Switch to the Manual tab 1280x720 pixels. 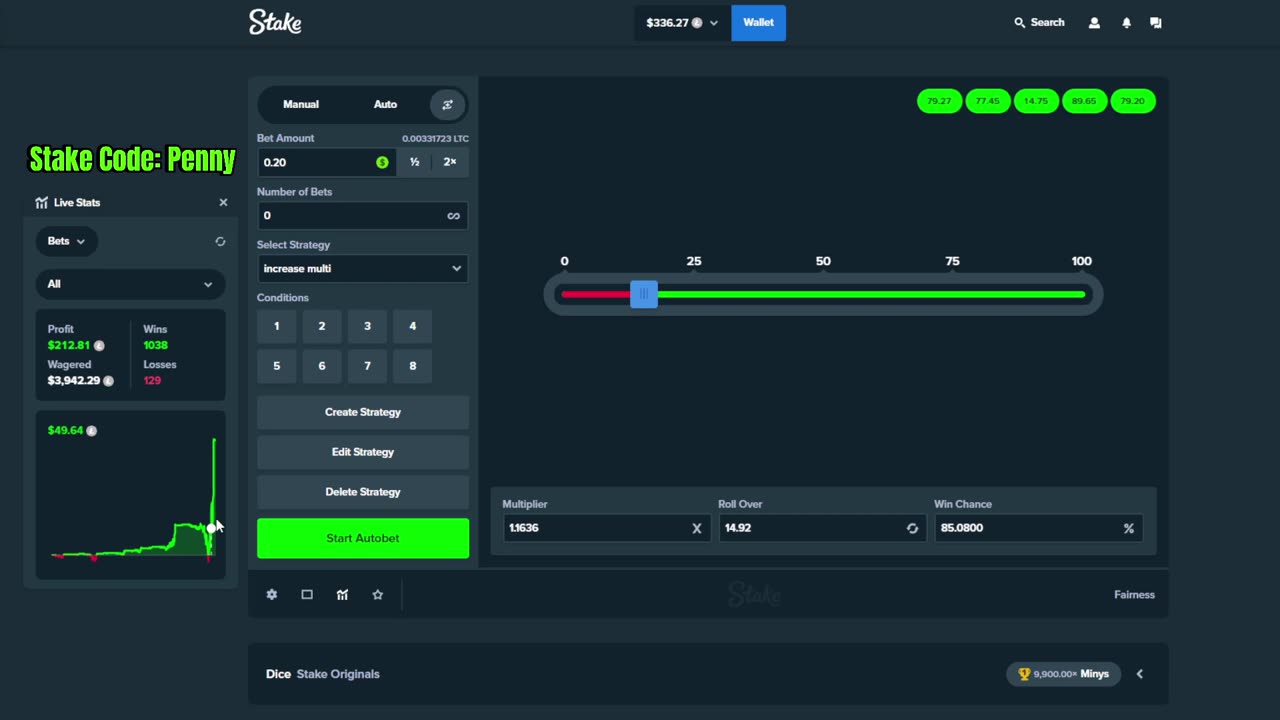click(301, 104)
